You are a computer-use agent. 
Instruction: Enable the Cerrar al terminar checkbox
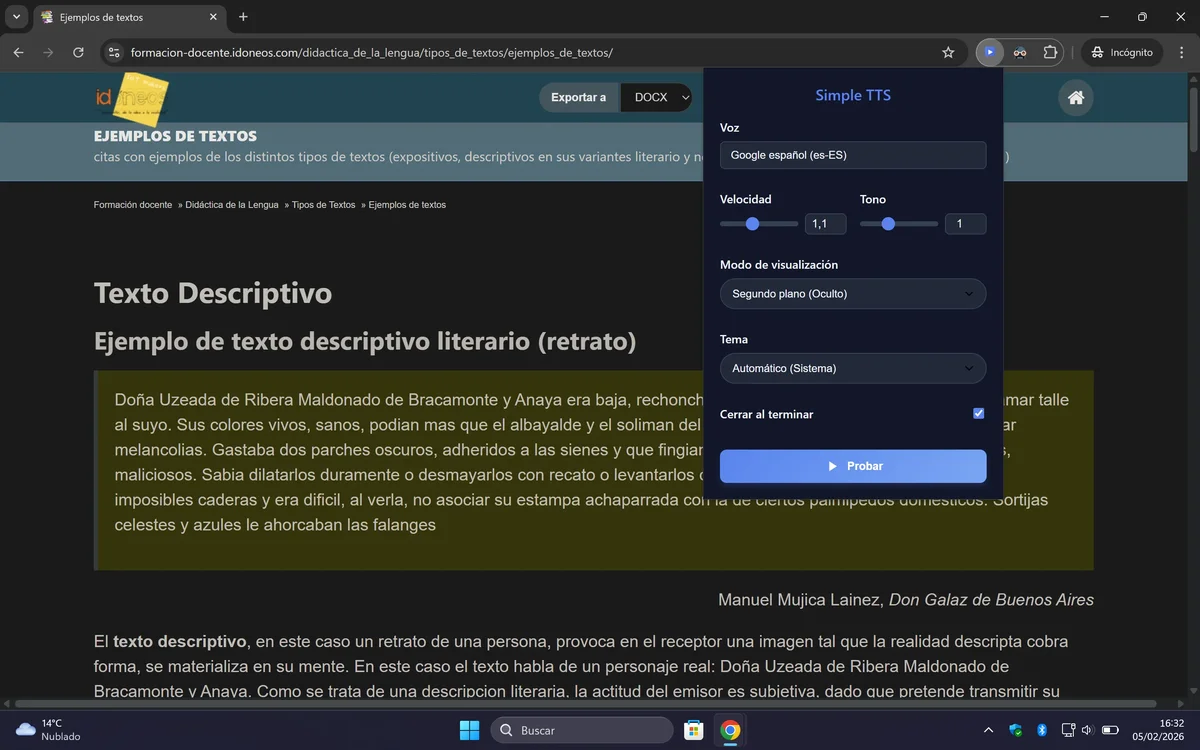(x=977, y=412)
